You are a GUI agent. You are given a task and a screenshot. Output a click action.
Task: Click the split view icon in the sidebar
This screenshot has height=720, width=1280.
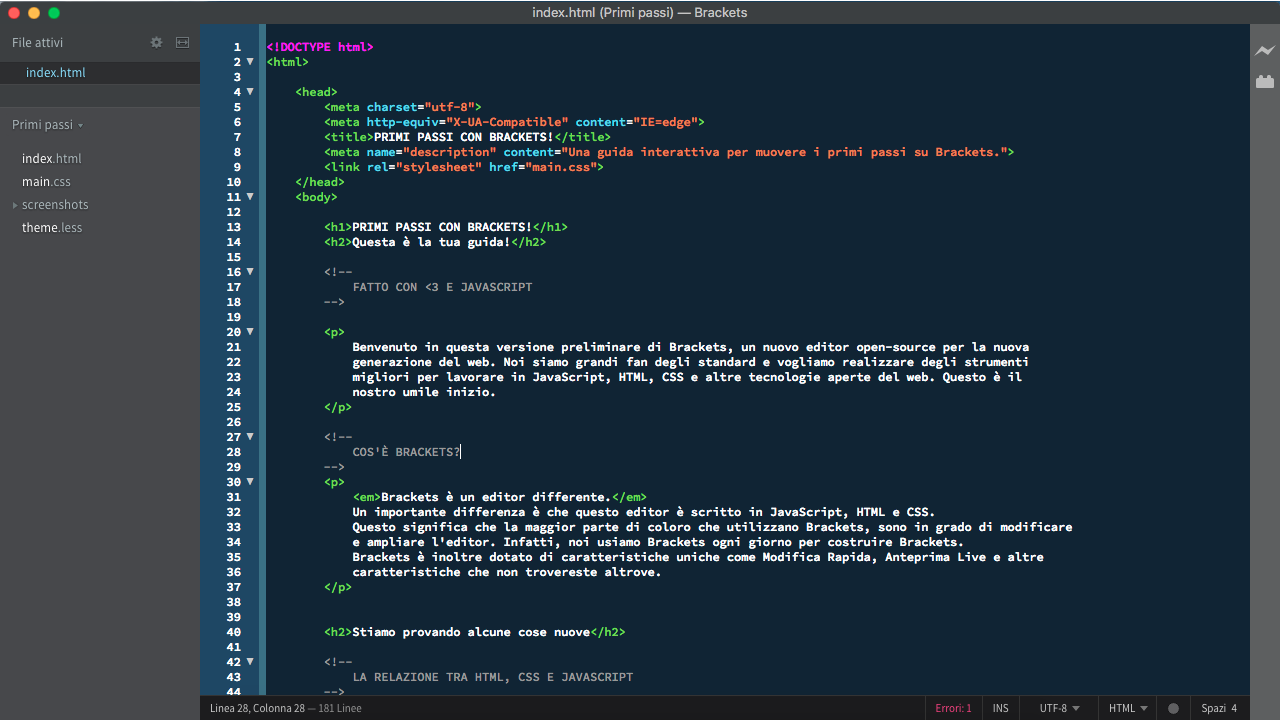[182, 43]
